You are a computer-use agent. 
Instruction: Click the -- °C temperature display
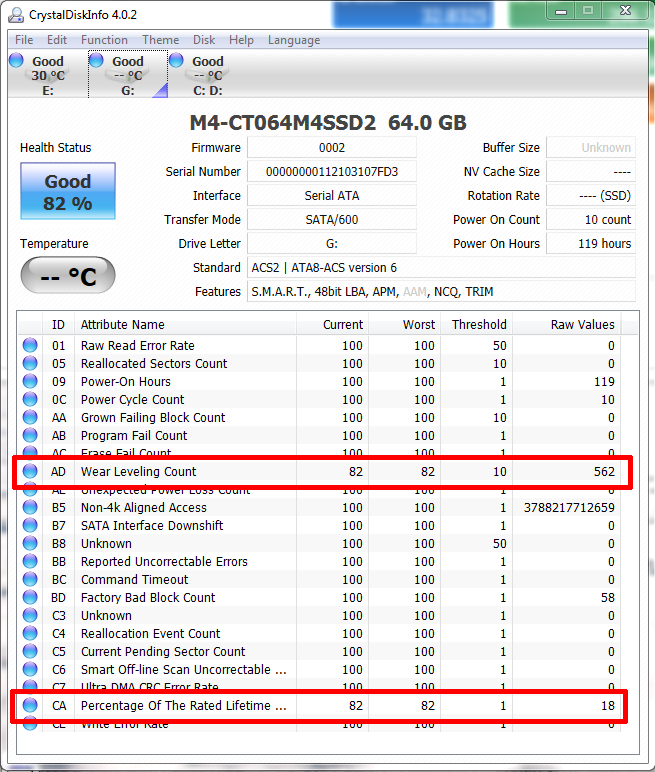[x=68, y=275]
